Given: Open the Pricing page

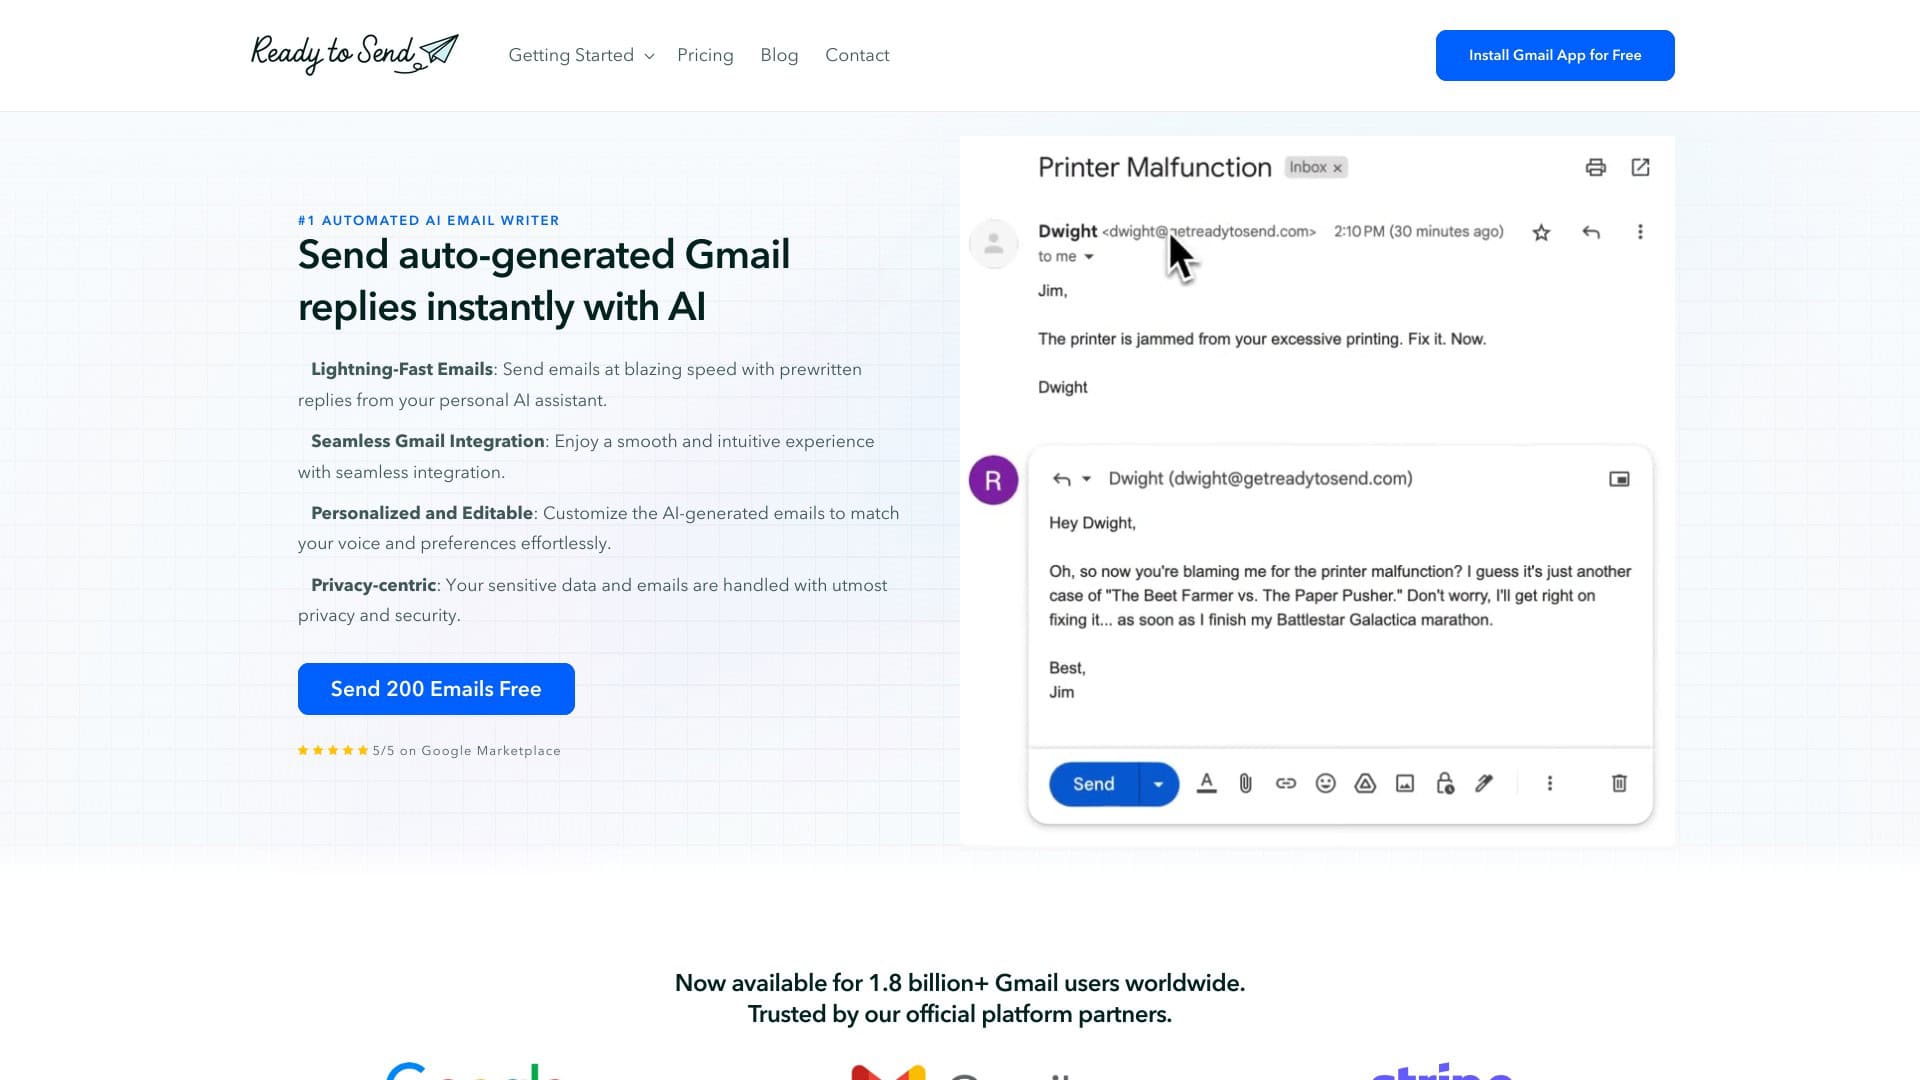Looking at the screenshot, I should [705, 55].
